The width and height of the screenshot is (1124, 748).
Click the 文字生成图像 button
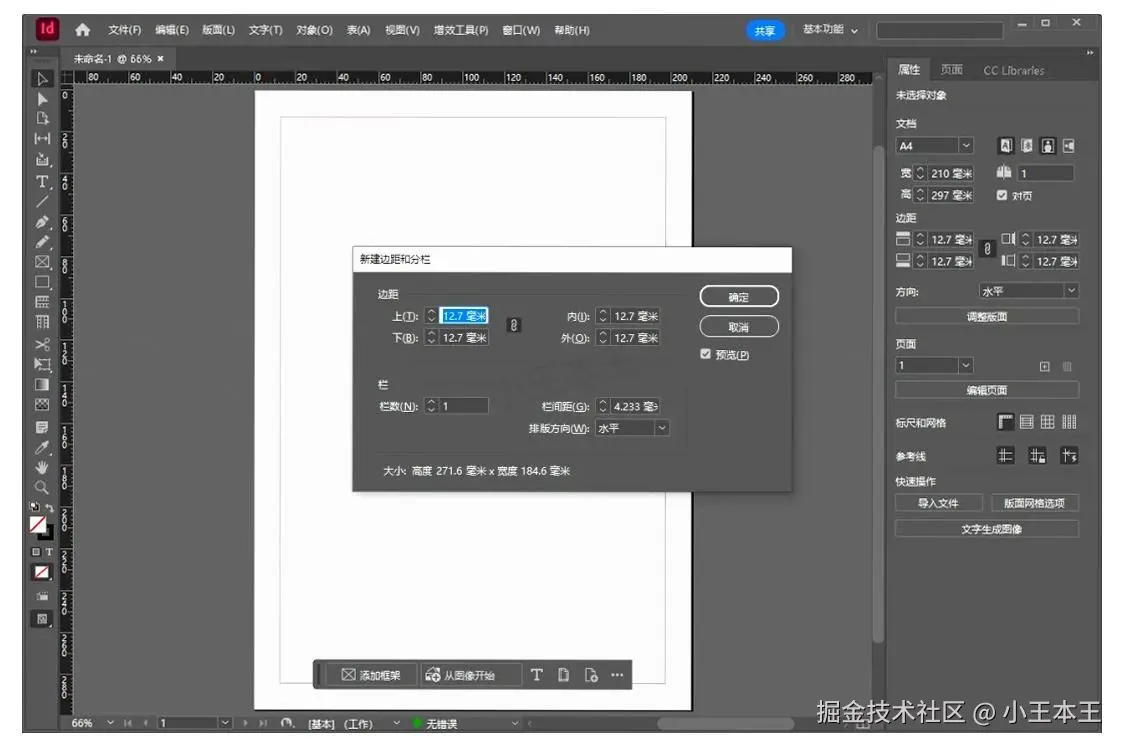(987, 529)
